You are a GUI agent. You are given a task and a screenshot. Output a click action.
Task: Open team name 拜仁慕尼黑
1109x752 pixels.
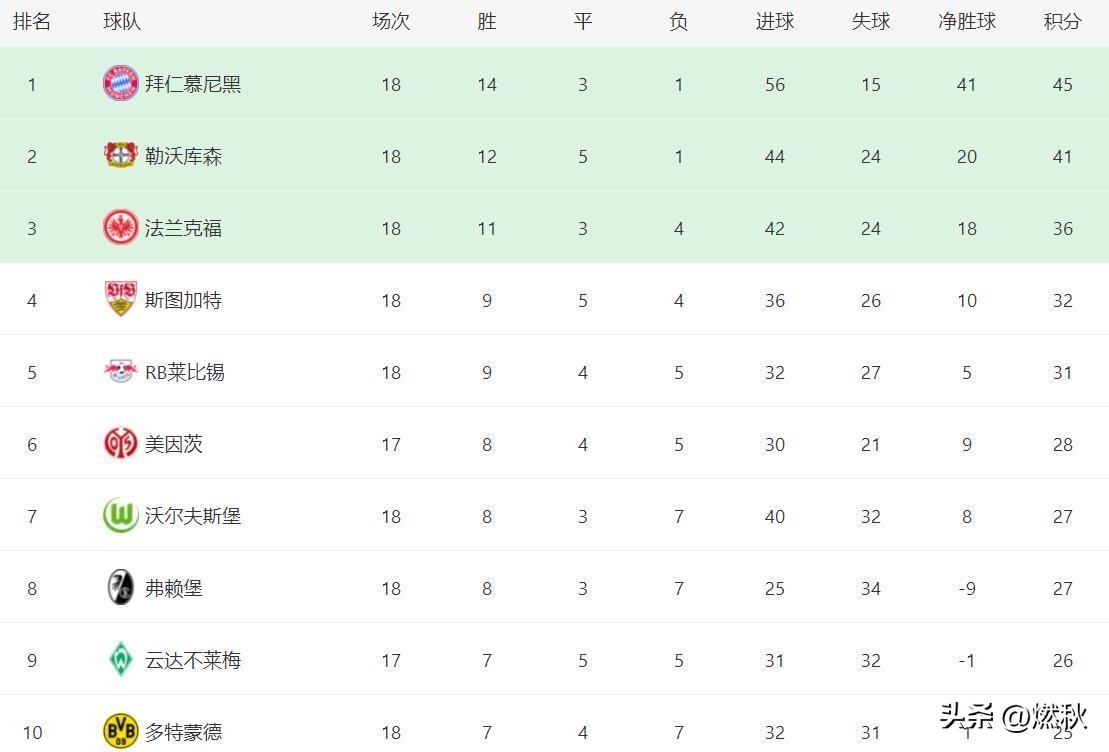[x=193, y=84]
